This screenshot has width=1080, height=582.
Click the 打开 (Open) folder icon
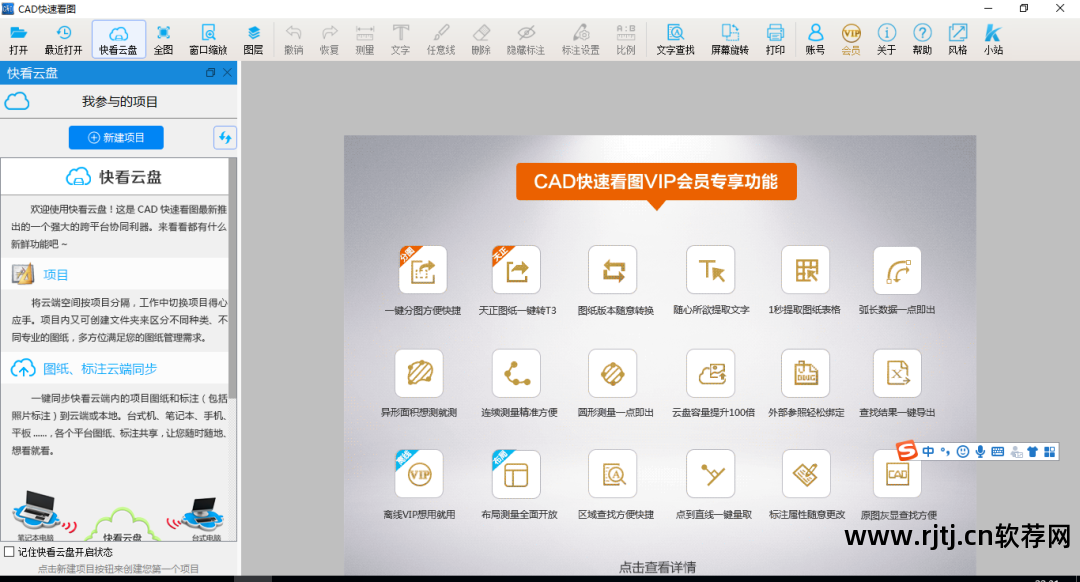(x=18, y=38)
